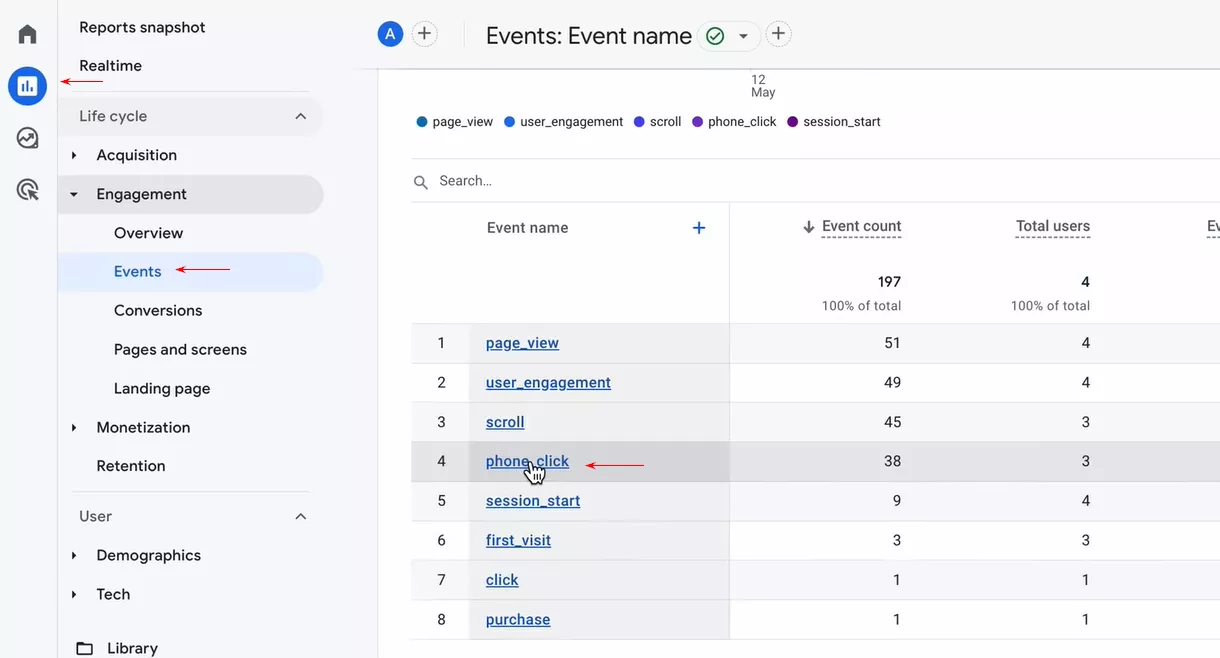1220x658 pixels.
Task: Open Library in the sidebar
Action: [x=132, y=648]
